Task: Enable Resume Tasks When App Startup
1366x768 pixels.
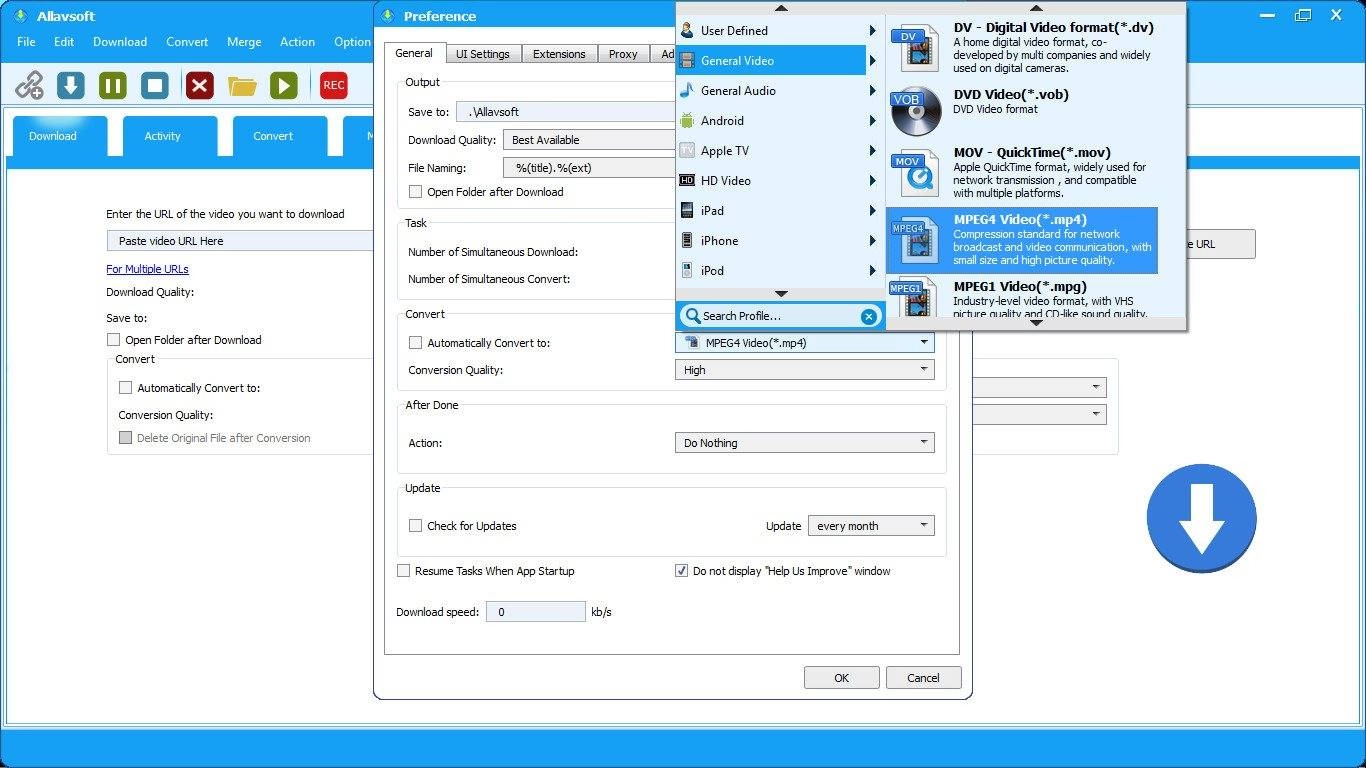Action: point(404,571)
